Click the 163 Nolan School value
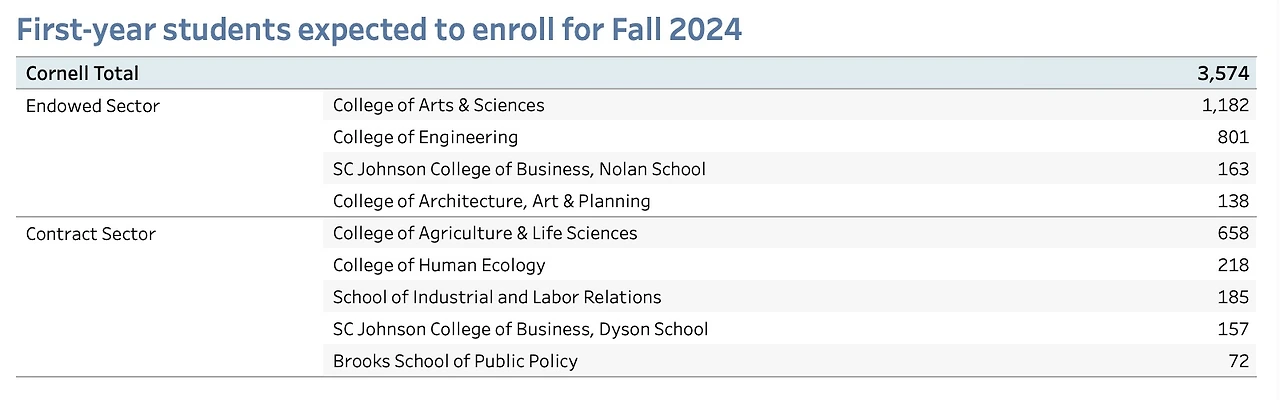1280x400 pixels. [1232, 169]
